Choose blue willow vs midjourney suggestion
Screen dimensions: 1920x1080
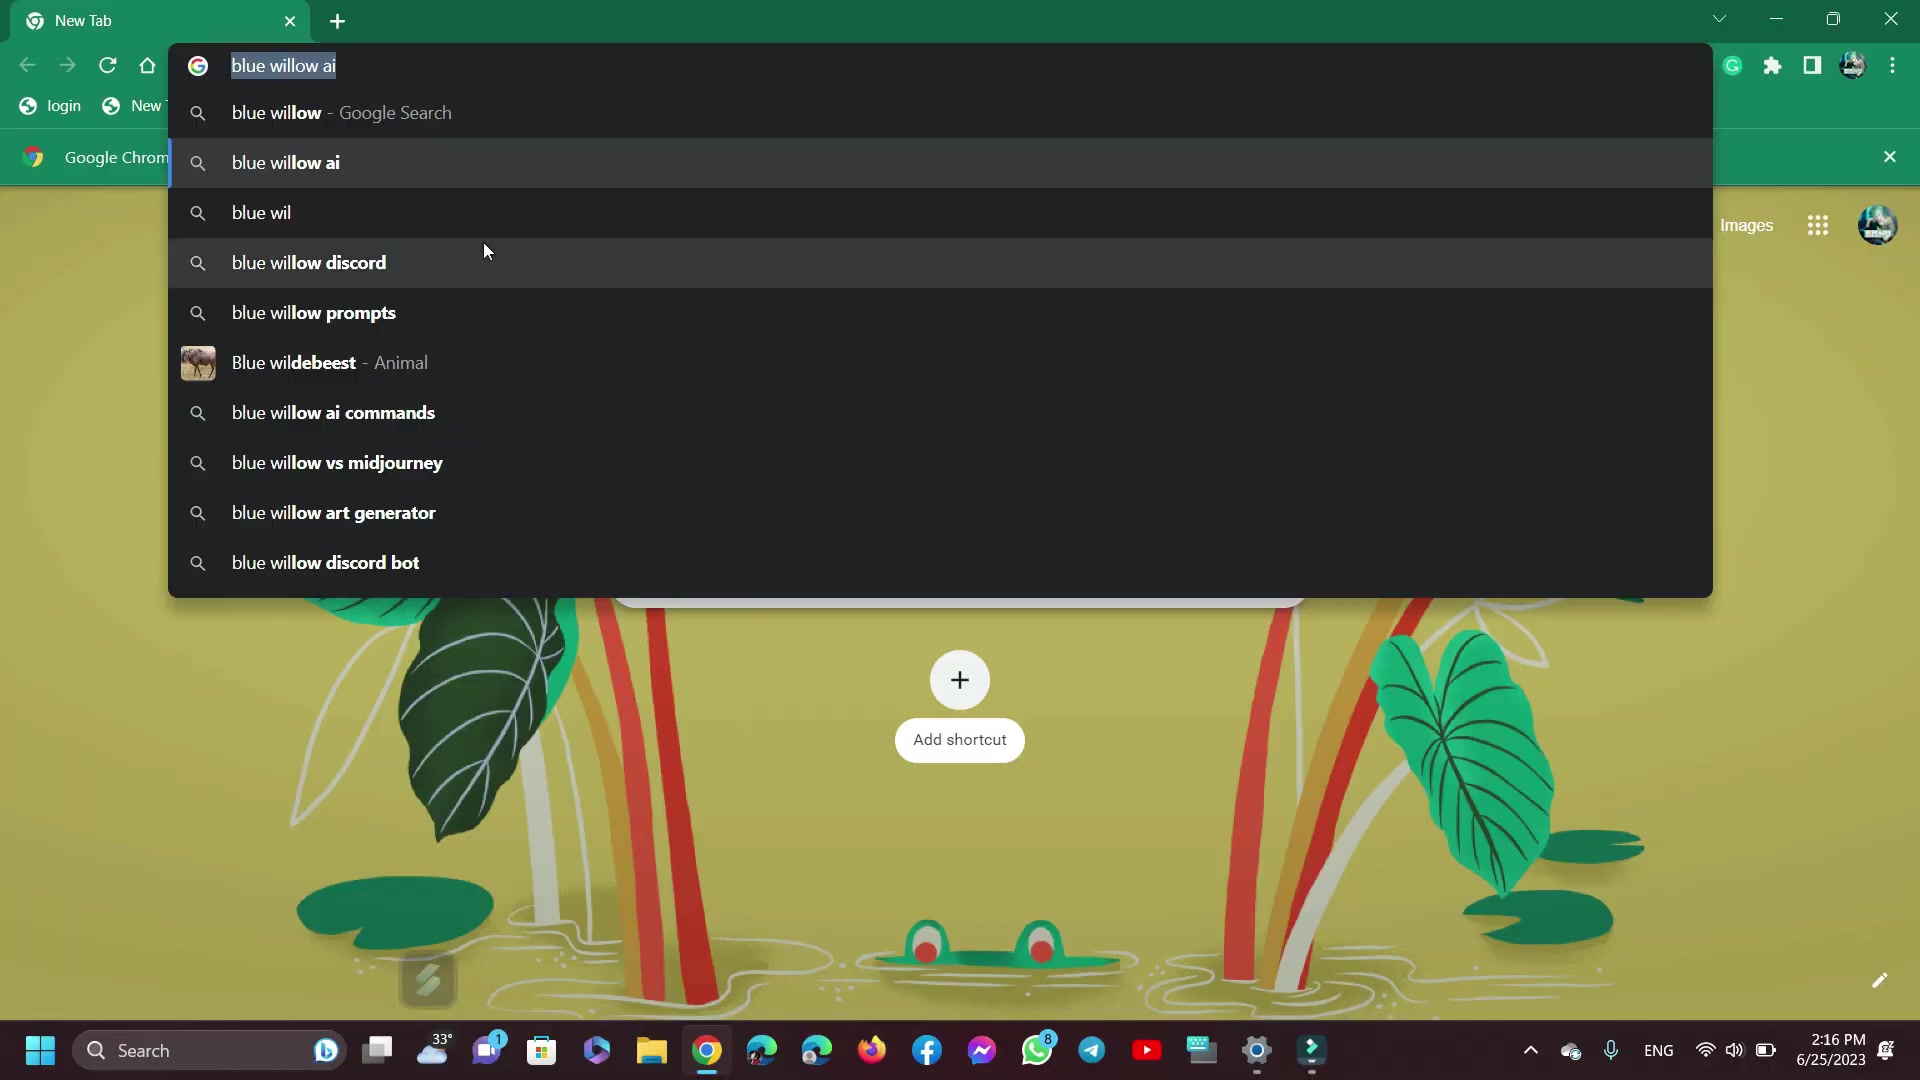point(940,463)
